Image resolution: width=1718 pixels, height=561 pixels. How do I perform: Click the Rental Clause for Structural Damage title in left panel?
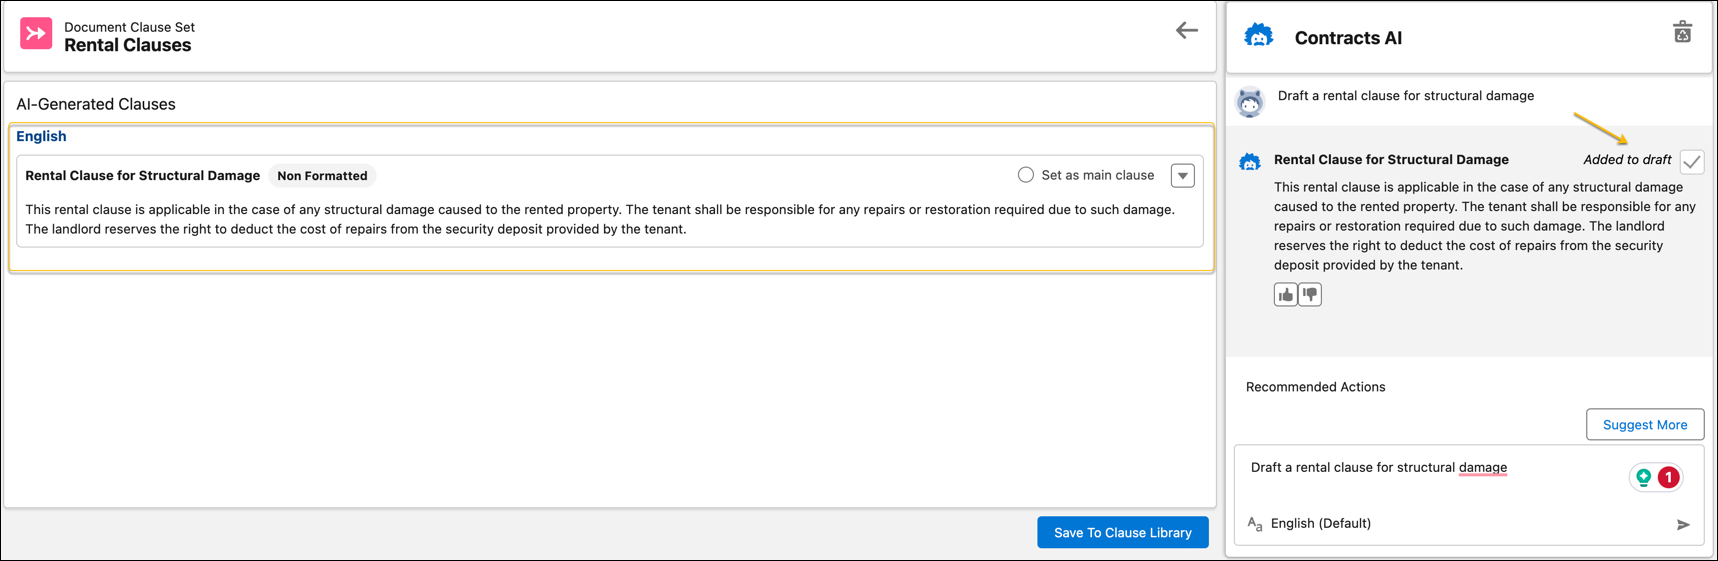pos(143,176)
